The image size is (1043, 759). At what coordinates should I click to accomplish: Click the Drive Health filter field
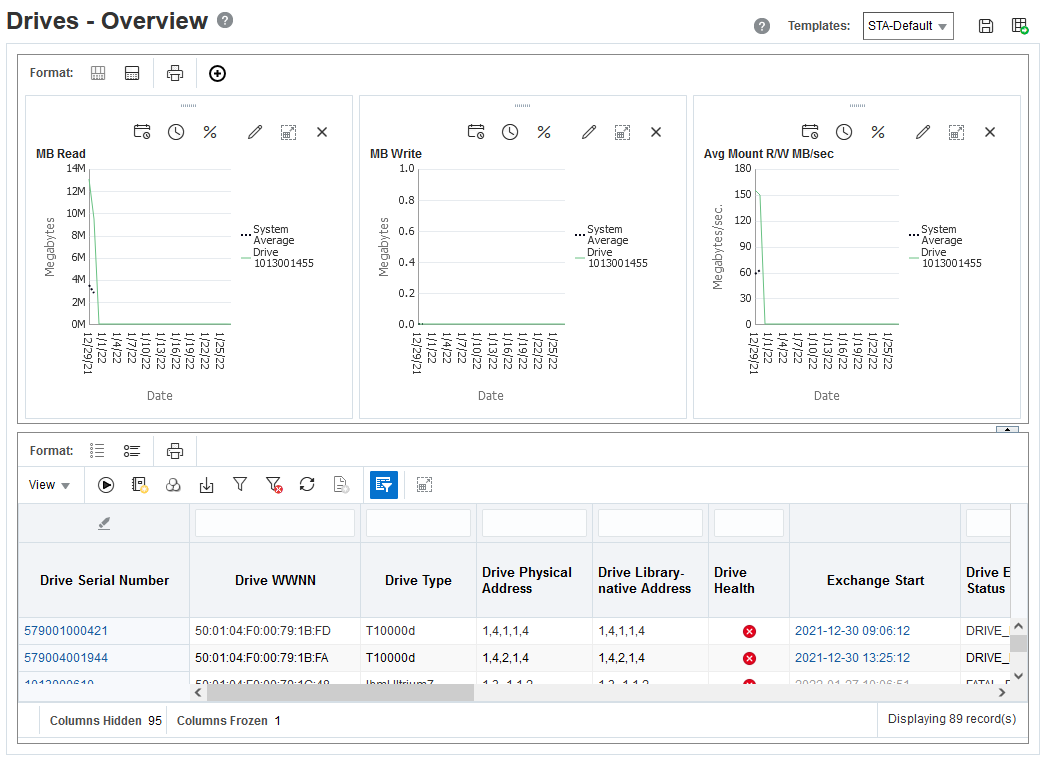click(x=748, y=523)
